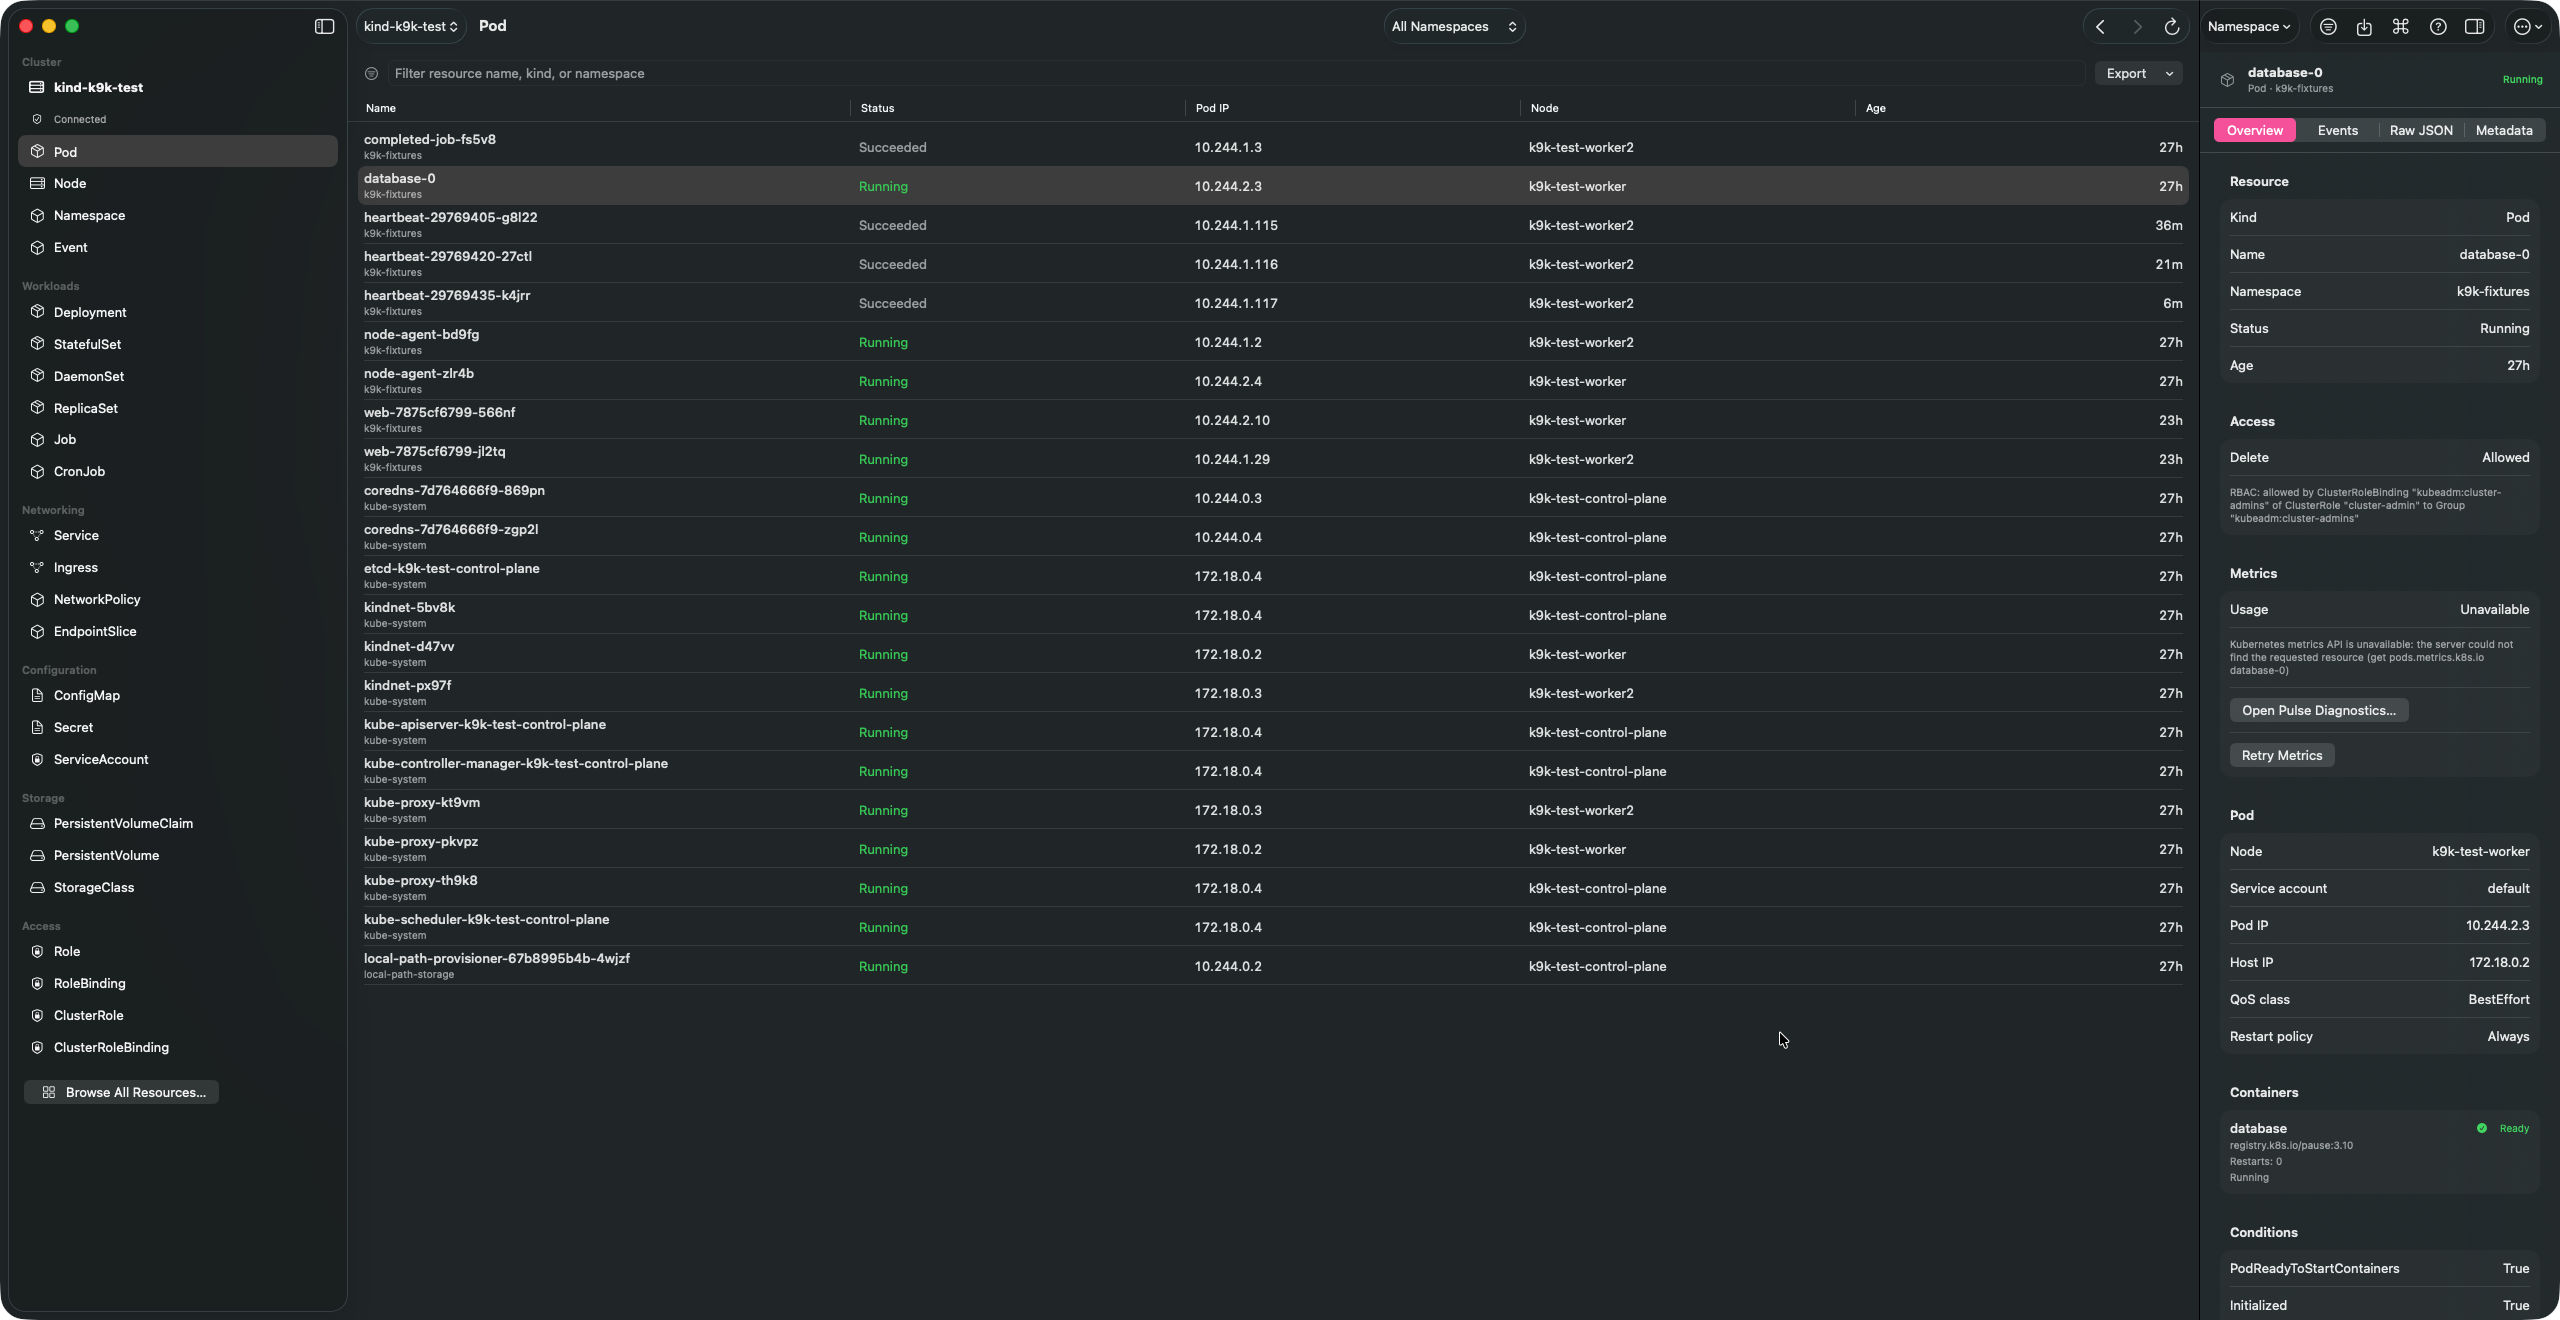Navigate back with the left chevron

2100,27
